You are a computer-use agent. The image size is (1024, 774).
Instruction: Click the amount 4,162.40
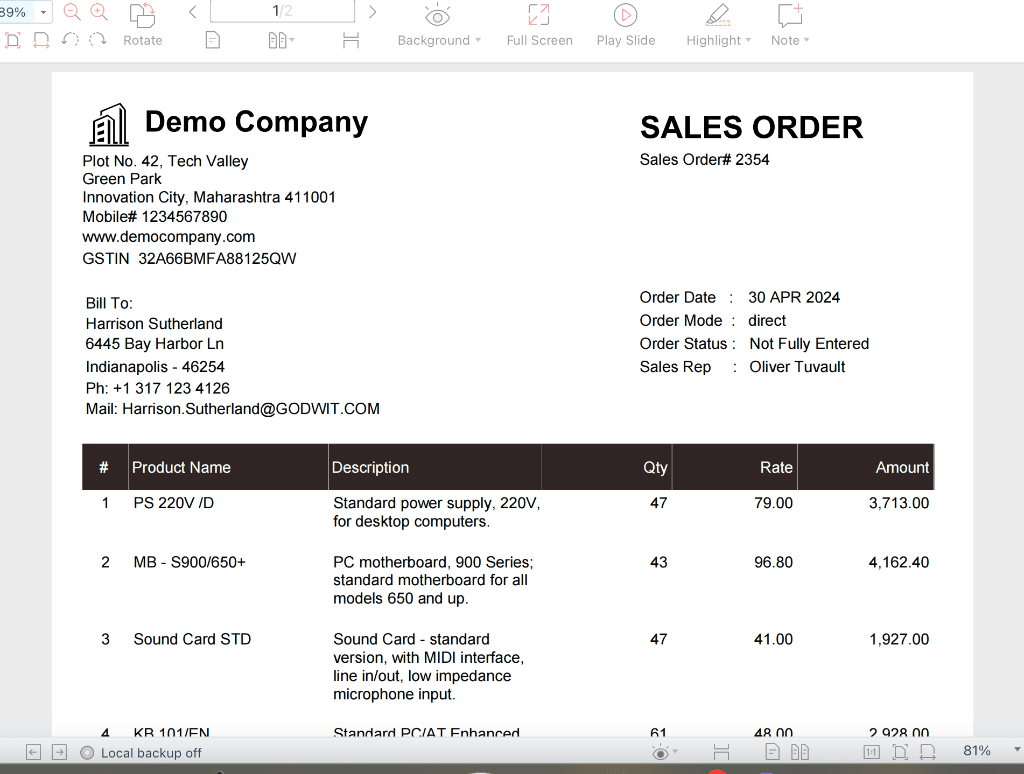pos(899,562)
